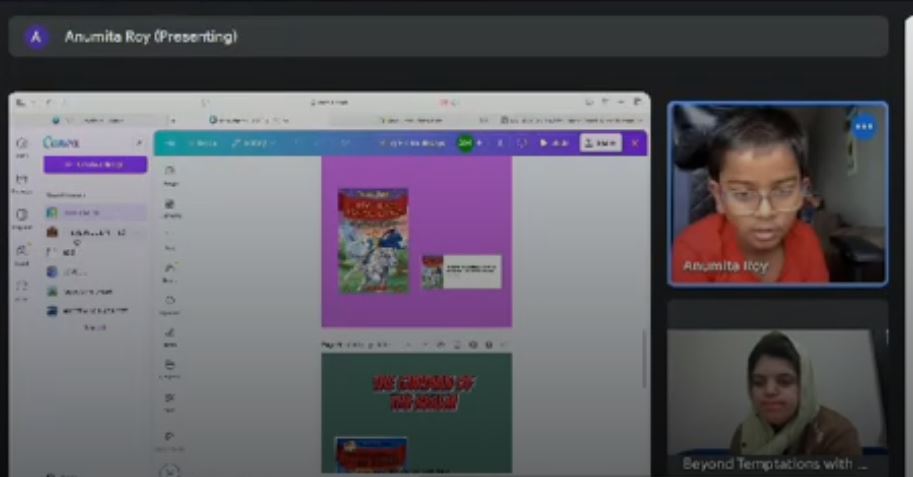Screen dimensions: 913x477
Task: Open Apps icon in Canva left navigation
Action: click(22, 290)
